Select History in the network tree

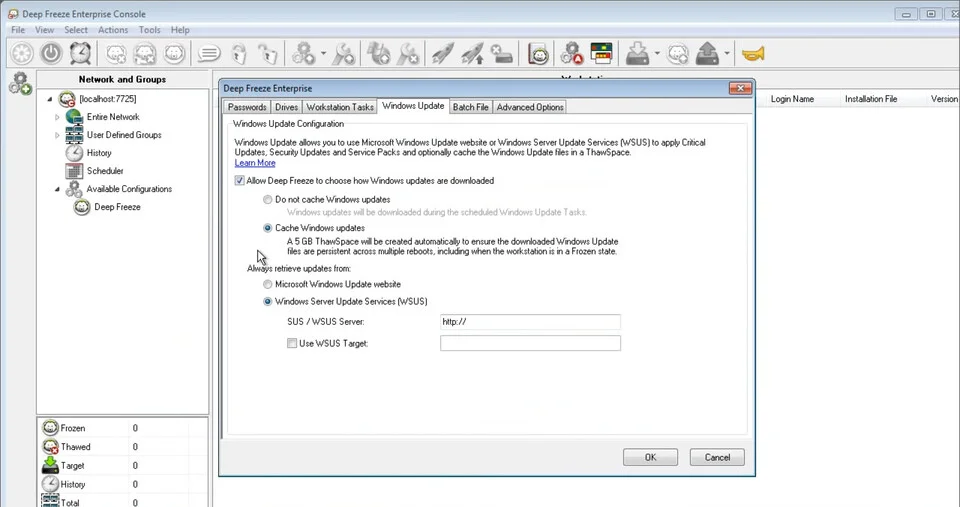pos(99,153)
